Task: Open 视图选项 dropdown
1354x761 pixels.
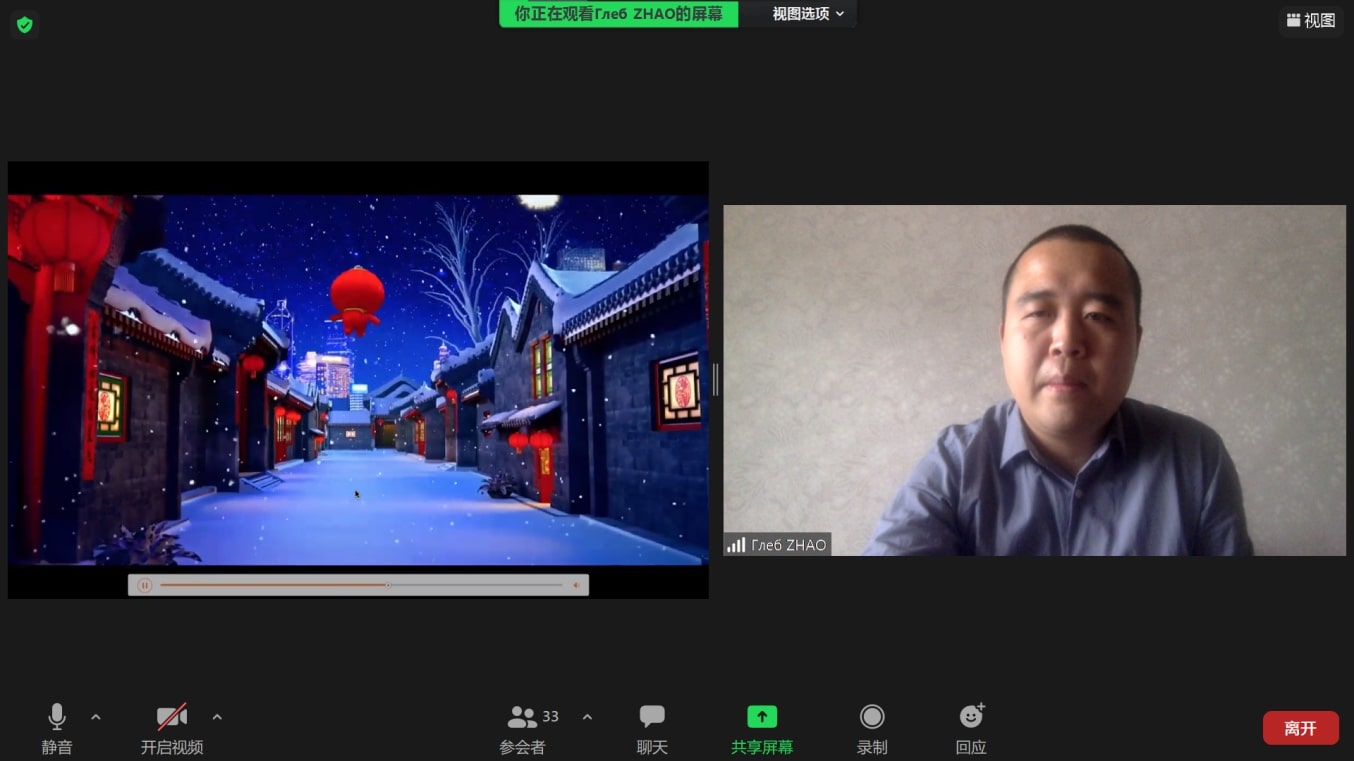Action: coord(808,14)
